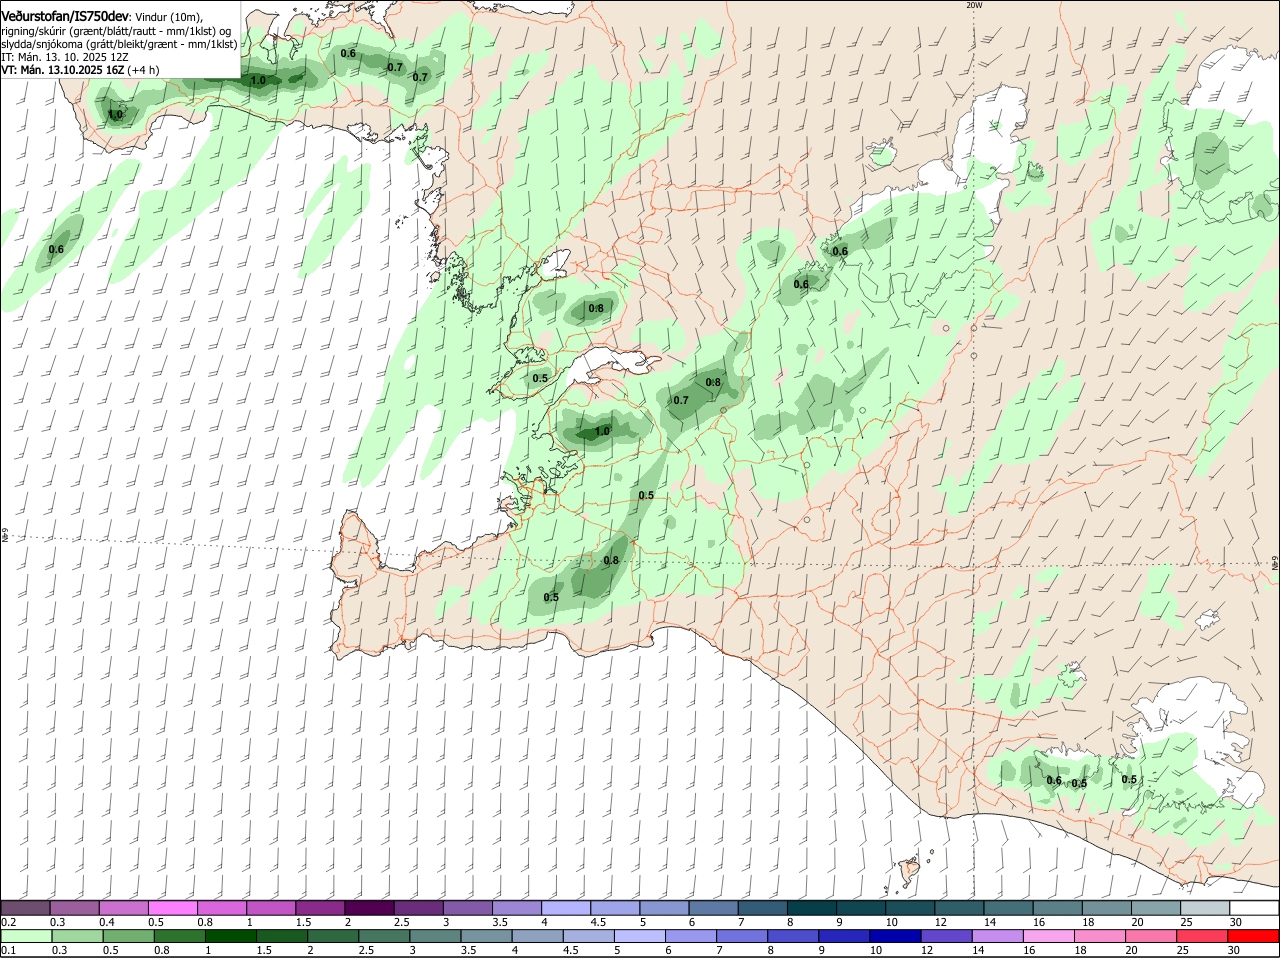Click the 'slydda/snjókoma' legend description line
Screen dimensions: 1280x958
pyautogui.click(x=119, y=44)
